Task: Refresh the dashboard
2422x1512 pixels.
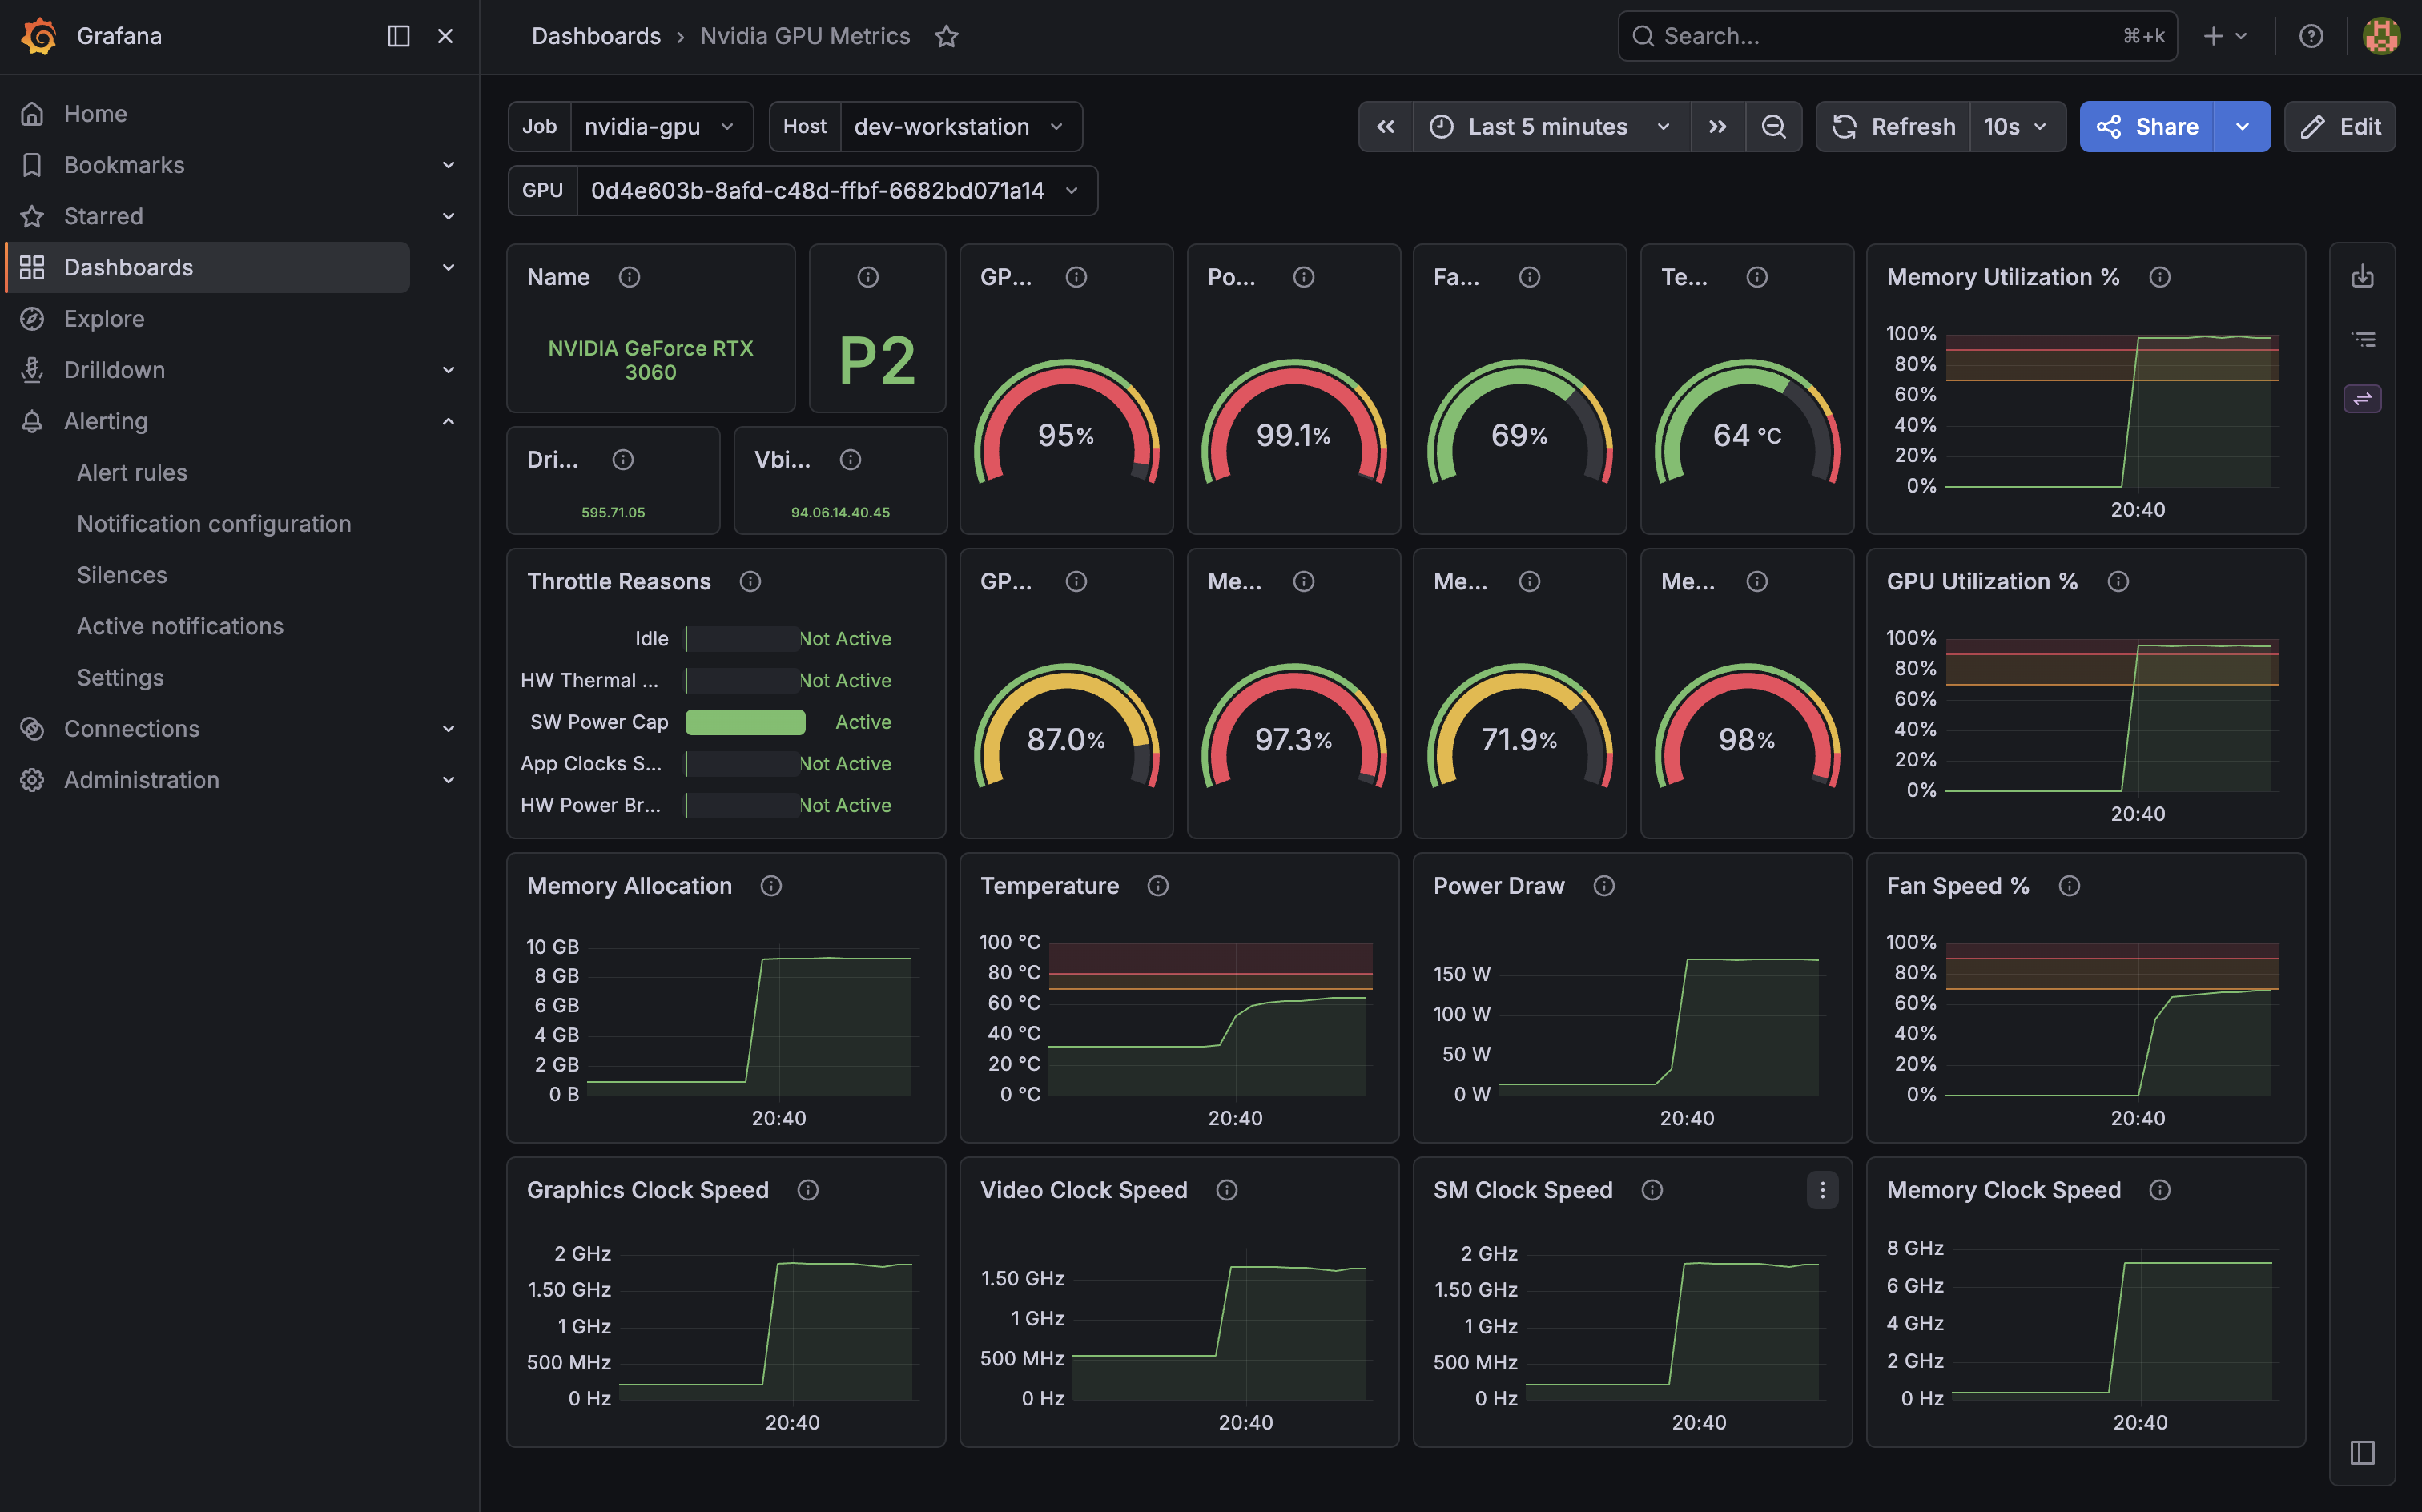Action: 1893,126
